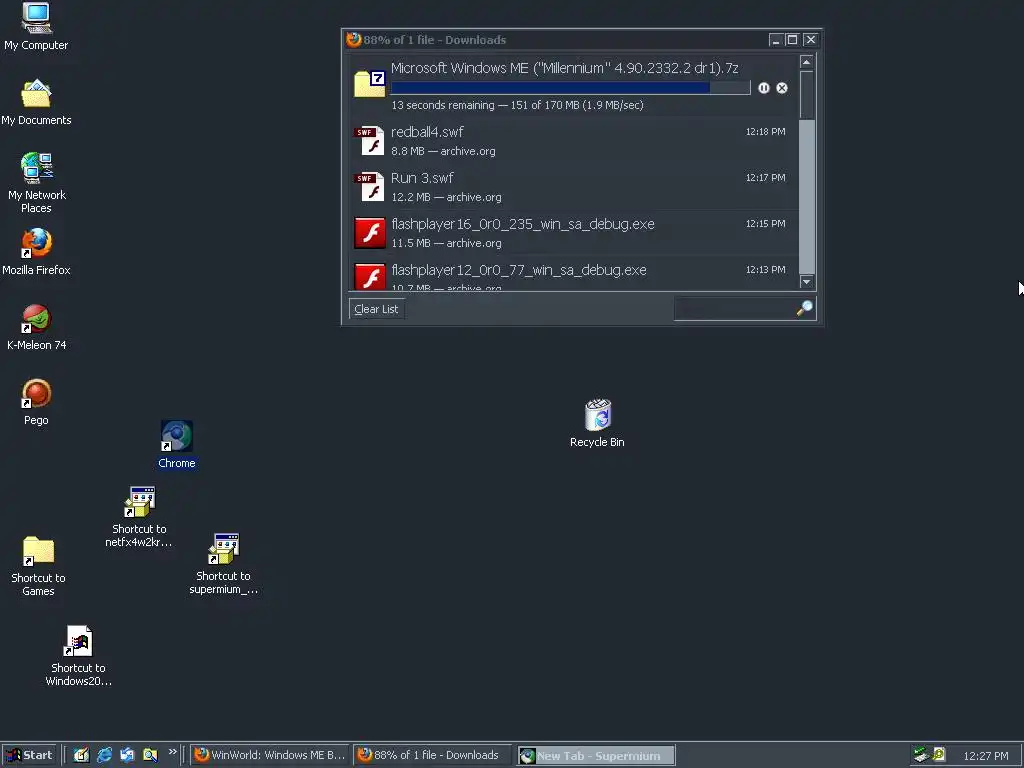Pause the Windows ME download
This screenshot has width=1024, height=768.
[x=763, y=88]
